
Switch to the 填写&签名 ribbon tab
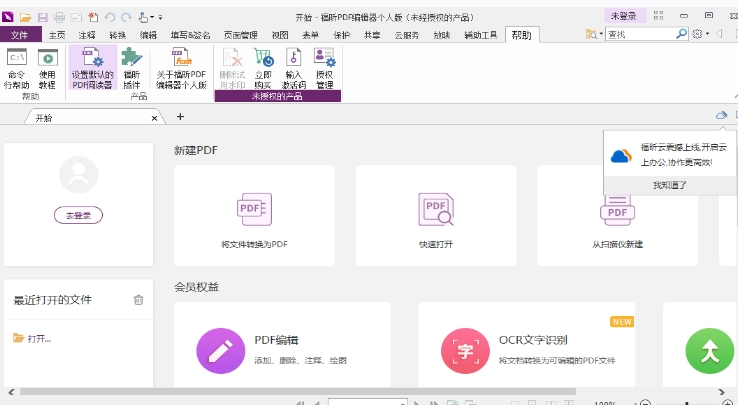(x=190, y=35)
